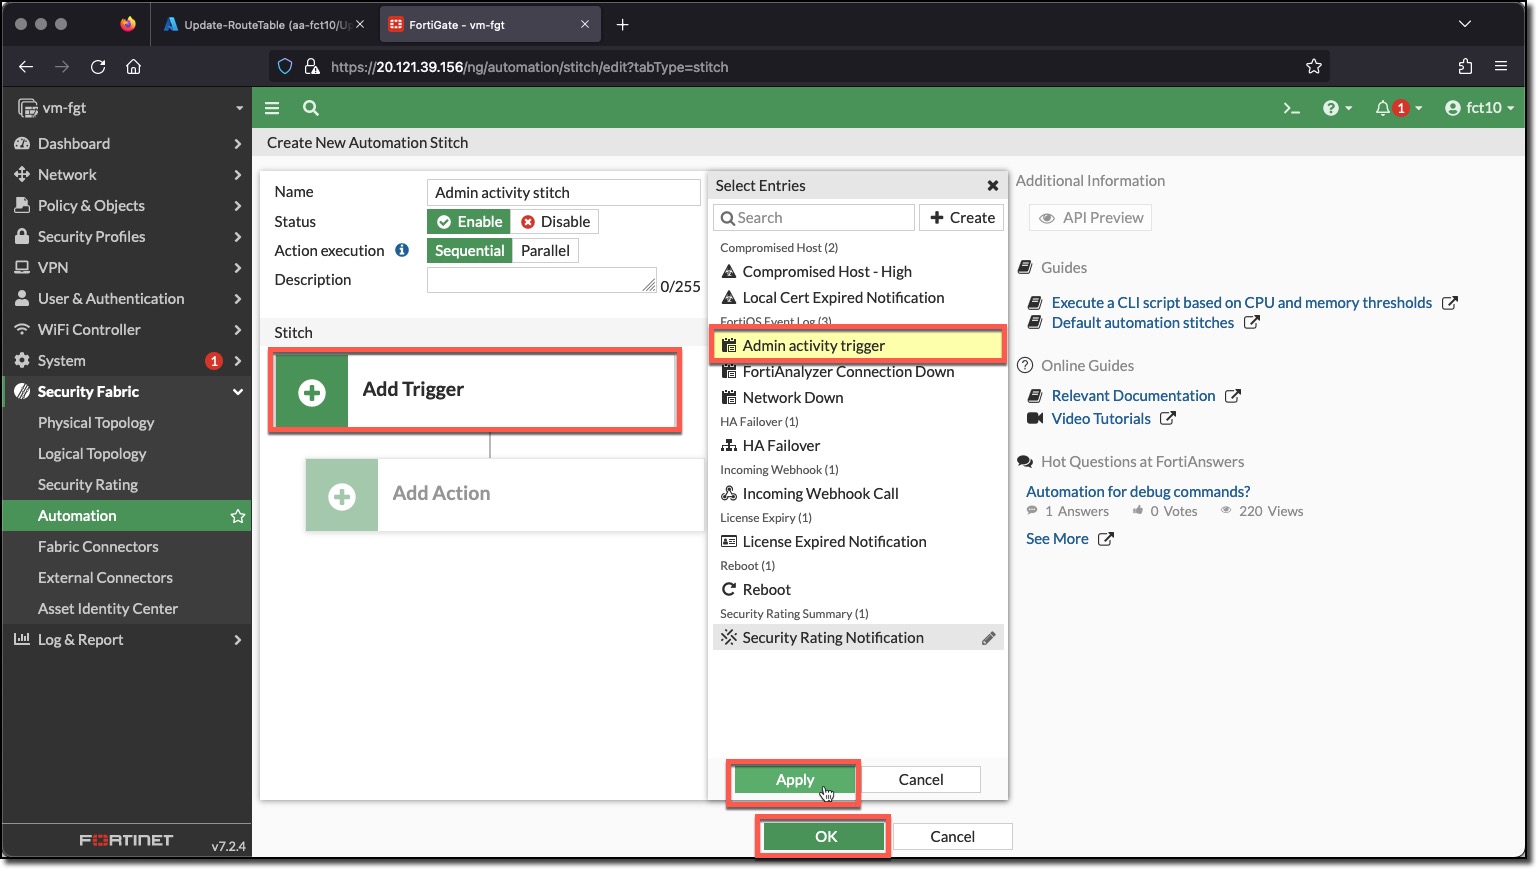
Task: Expand the VPN menu
Action: [x=127, y=268]
